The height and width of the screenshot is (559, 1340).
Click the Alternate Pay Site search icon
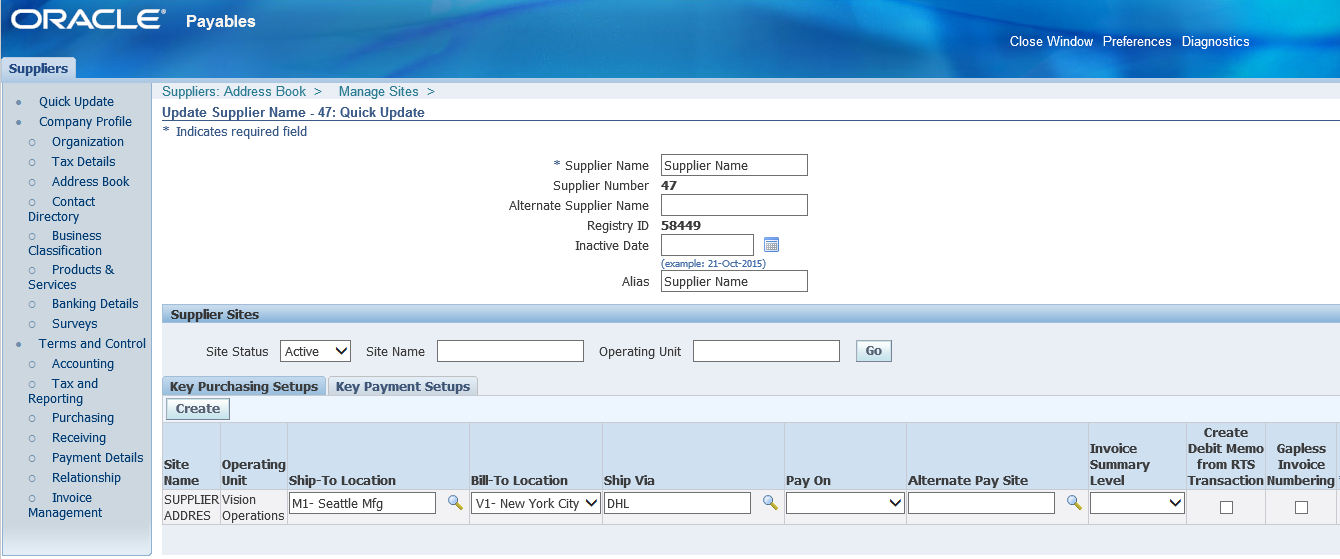(1074, 503)
